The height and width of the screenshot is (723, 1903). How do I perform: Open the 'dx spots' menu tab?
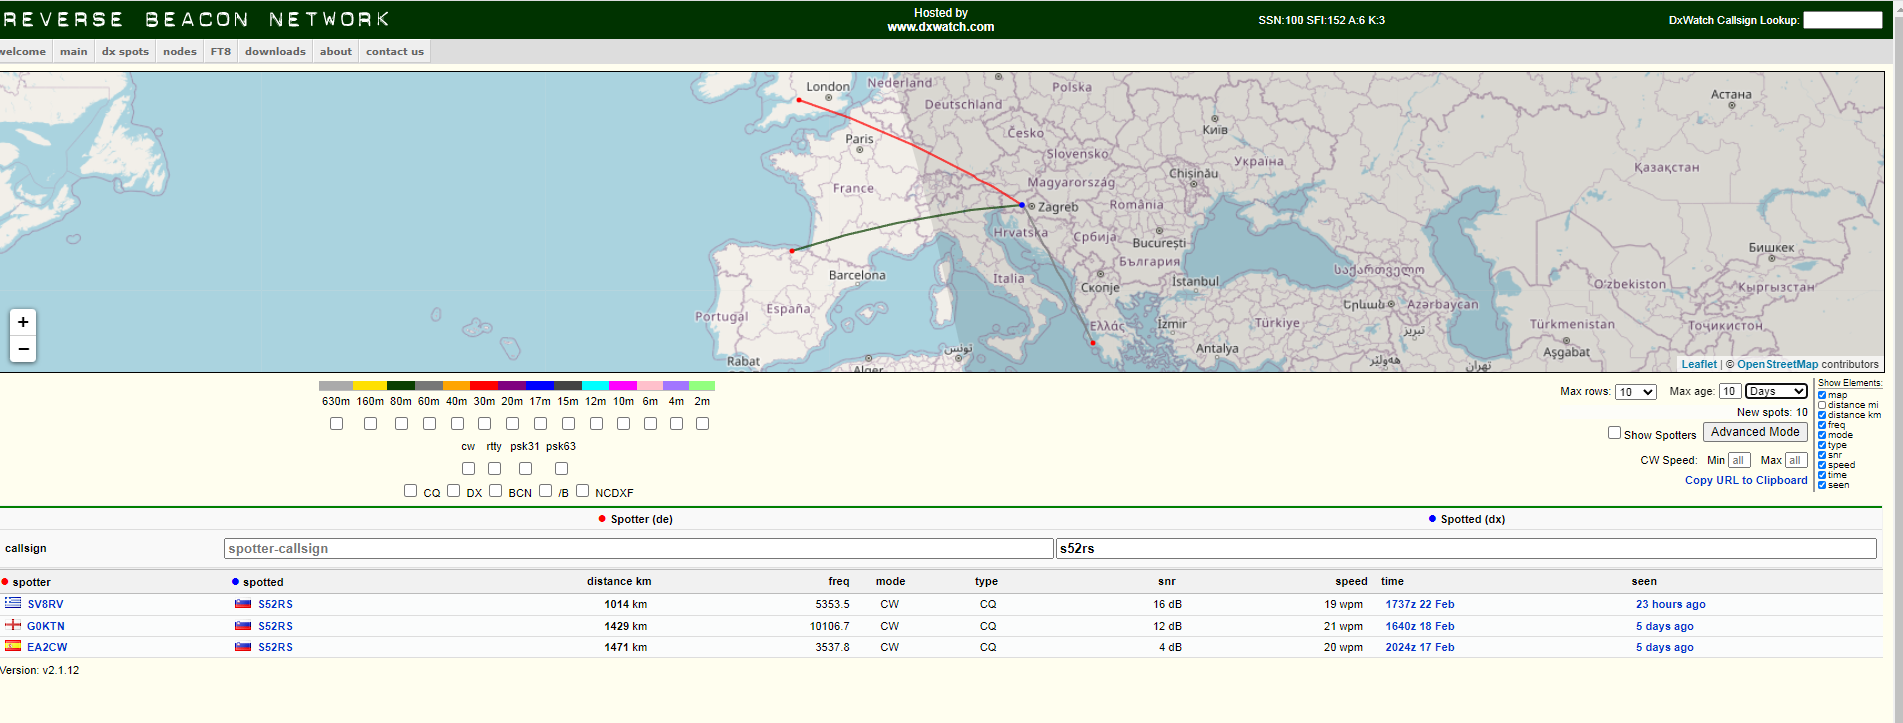click(x=125, y=52)
